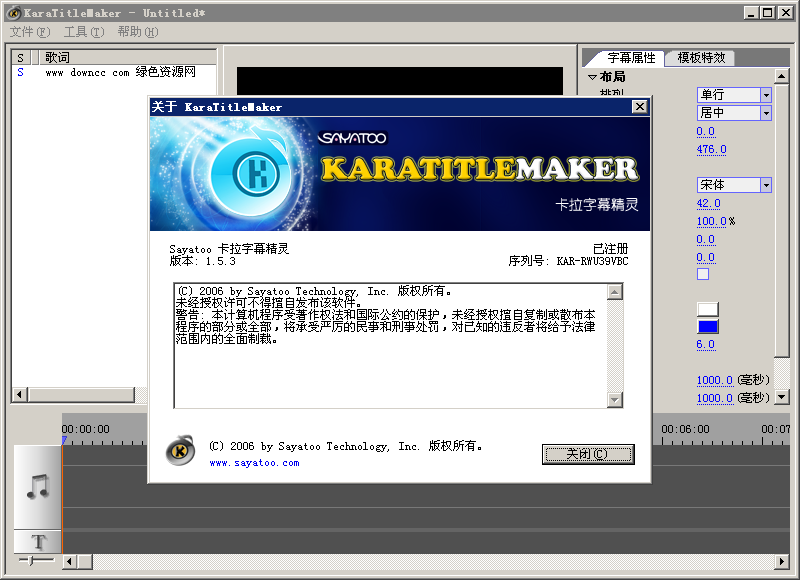Toggle the empty checkbox in the properties panel
This screenshot has width=800, height=580.
[703, 274]
